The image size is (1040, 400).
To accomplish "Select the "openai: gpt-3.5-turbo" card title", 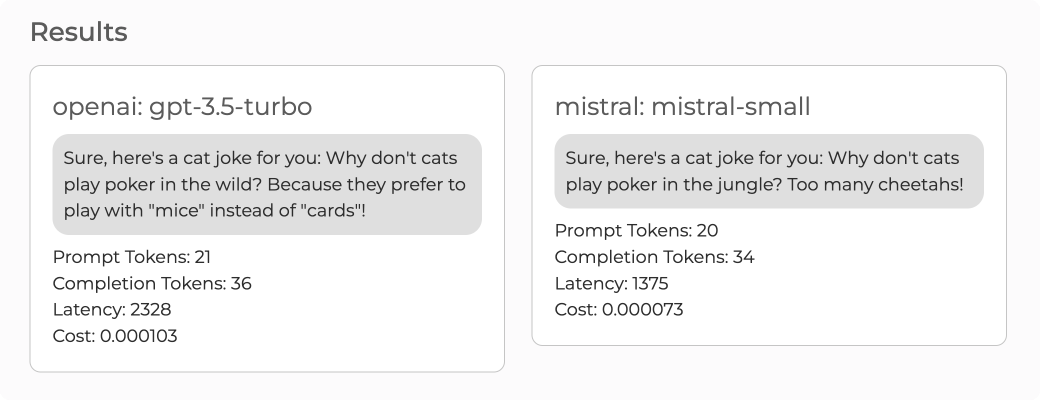I will tap(183, 106).
